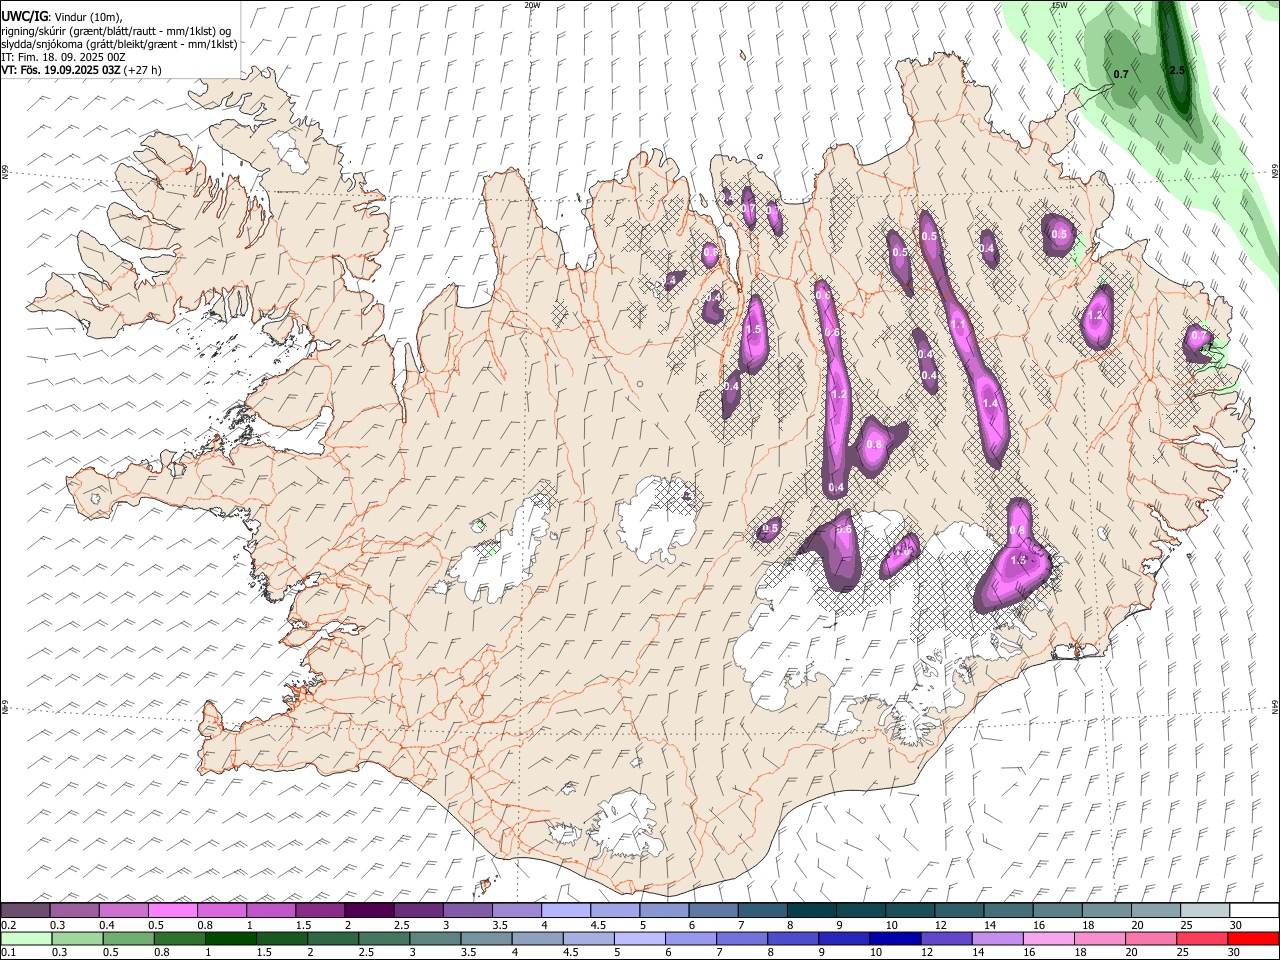Click the 1.1 precipitation value on the map
The image size is (1280, 960).
(957, 324)
